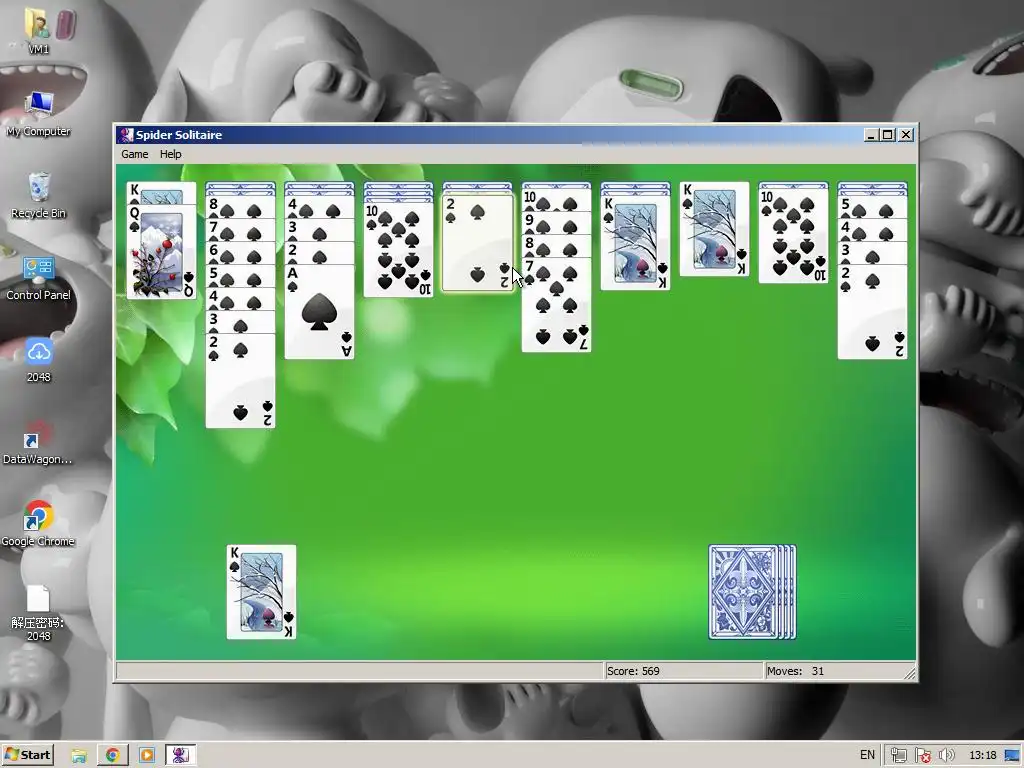This screenshot has width=1024, height=768.
Task: Pick the 6 of spades card
Action: (240, 252)
